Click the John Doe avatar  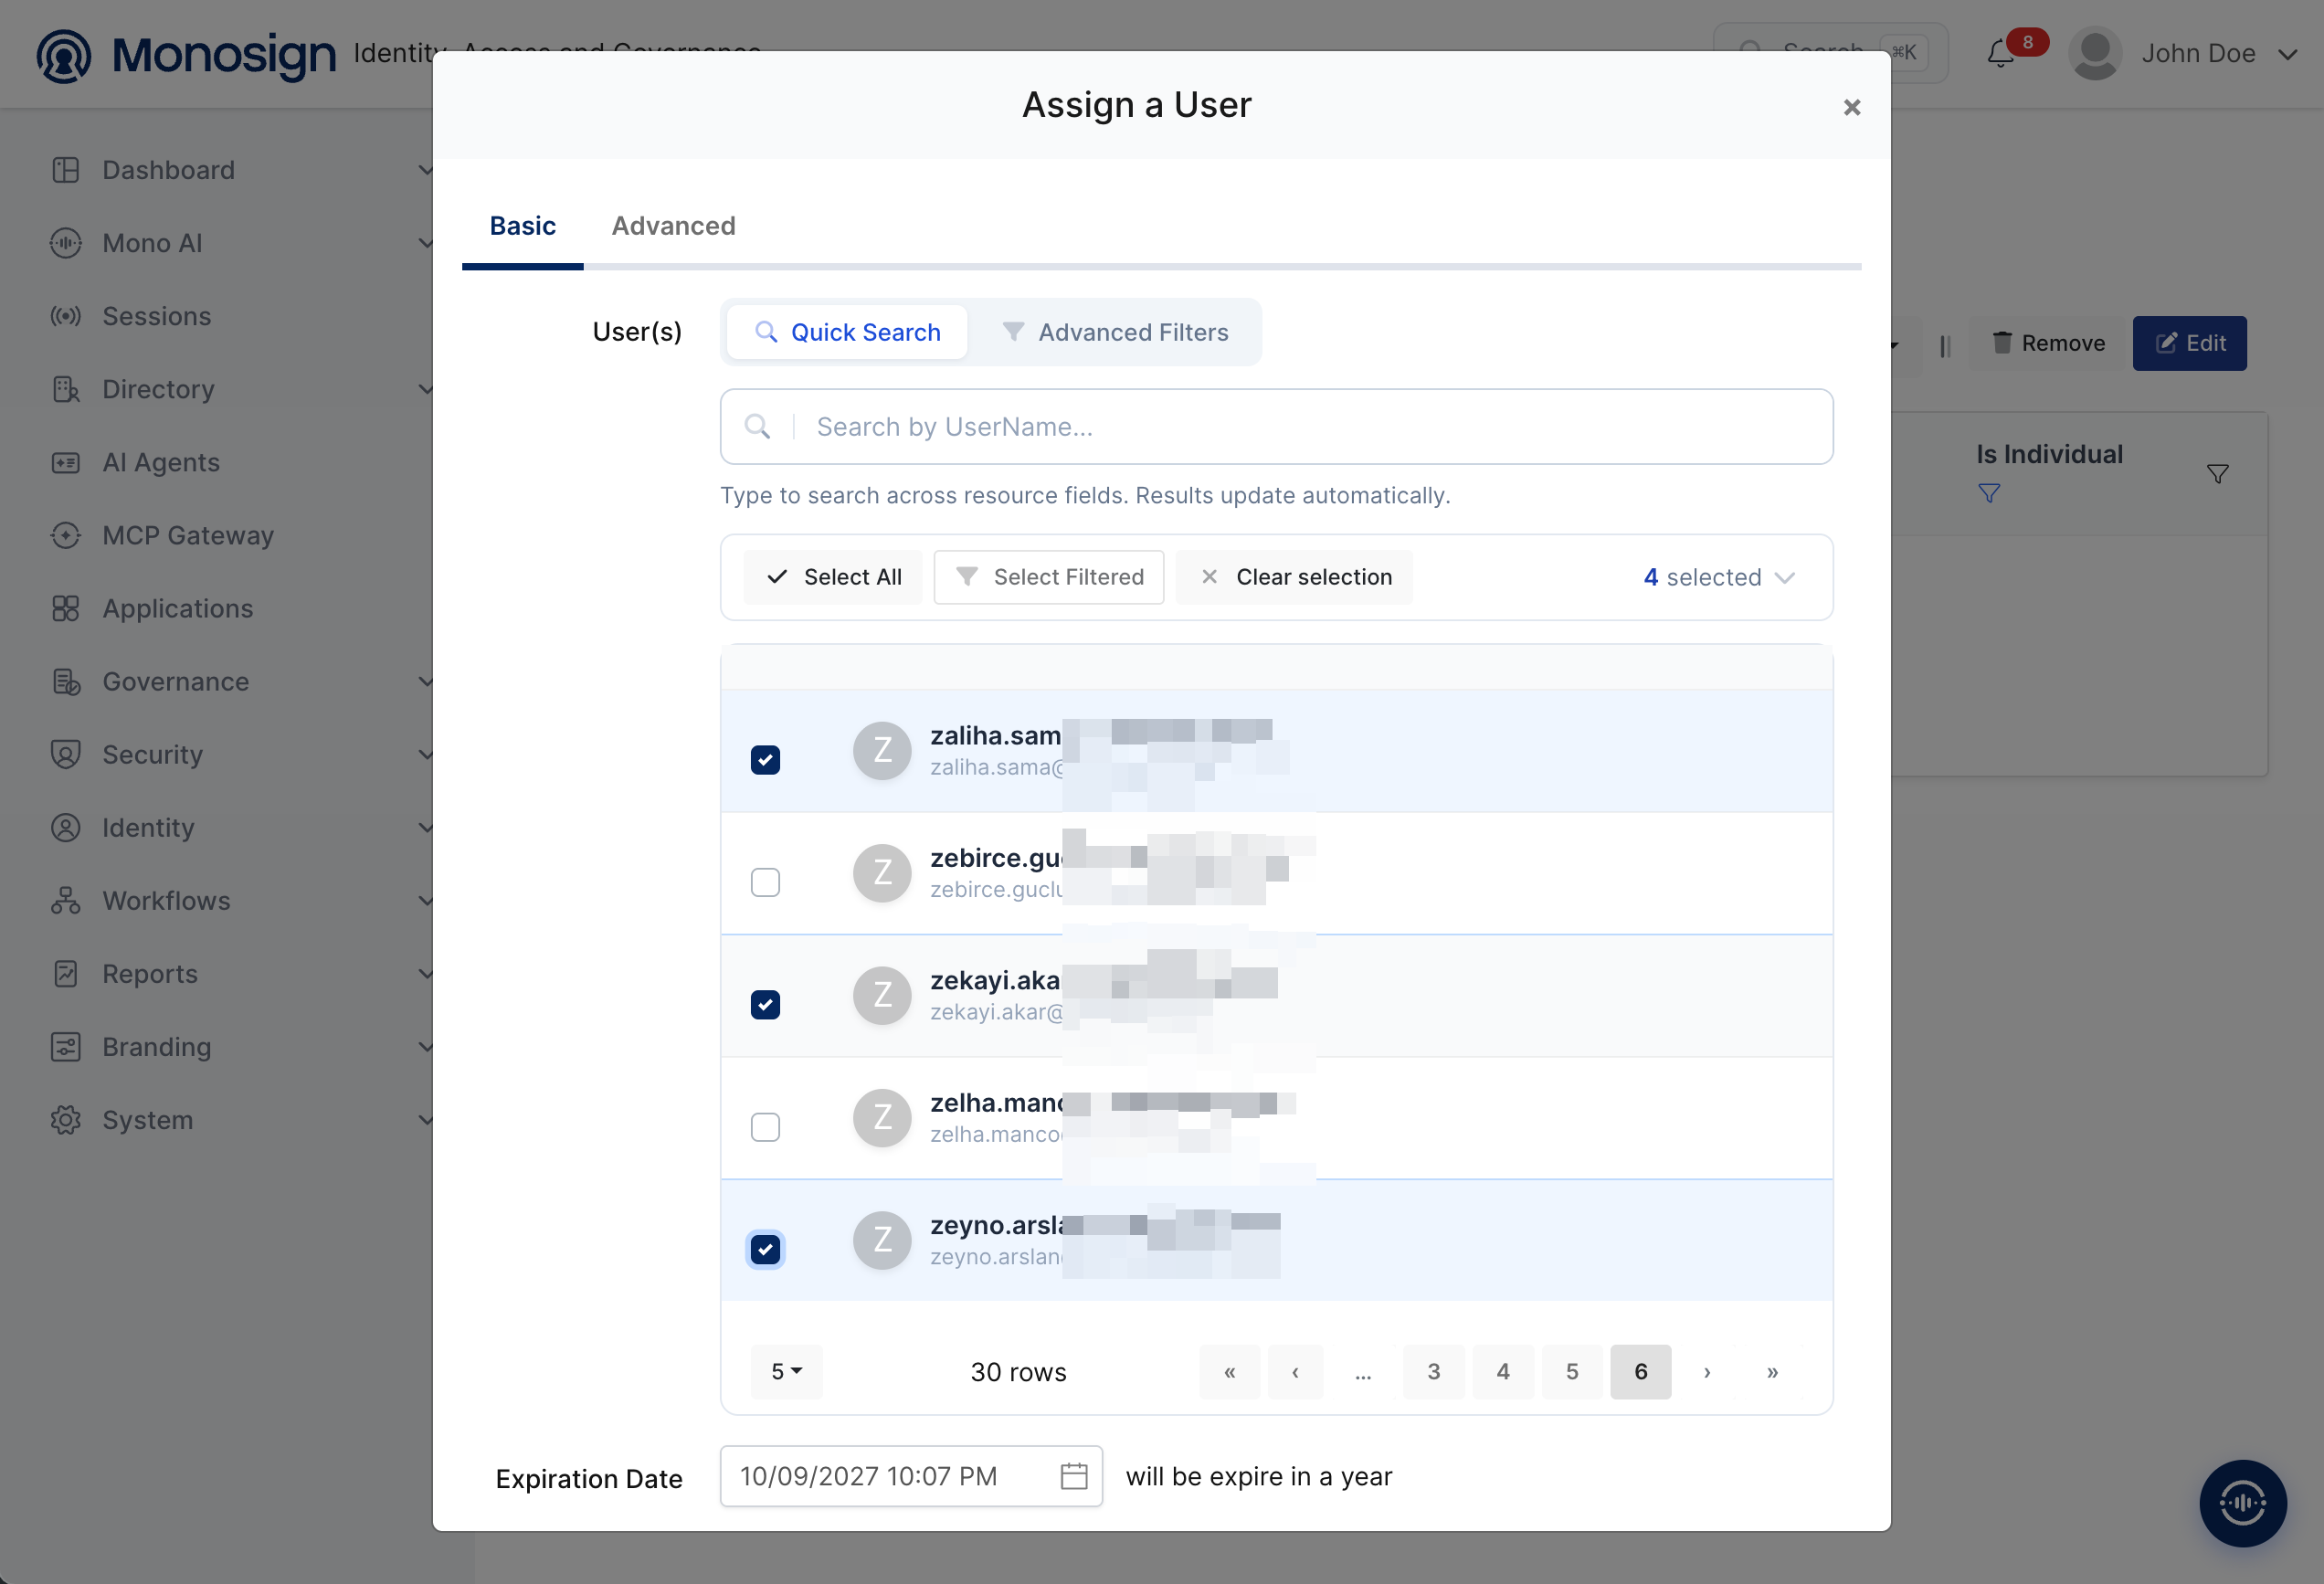coord(2095,53)
